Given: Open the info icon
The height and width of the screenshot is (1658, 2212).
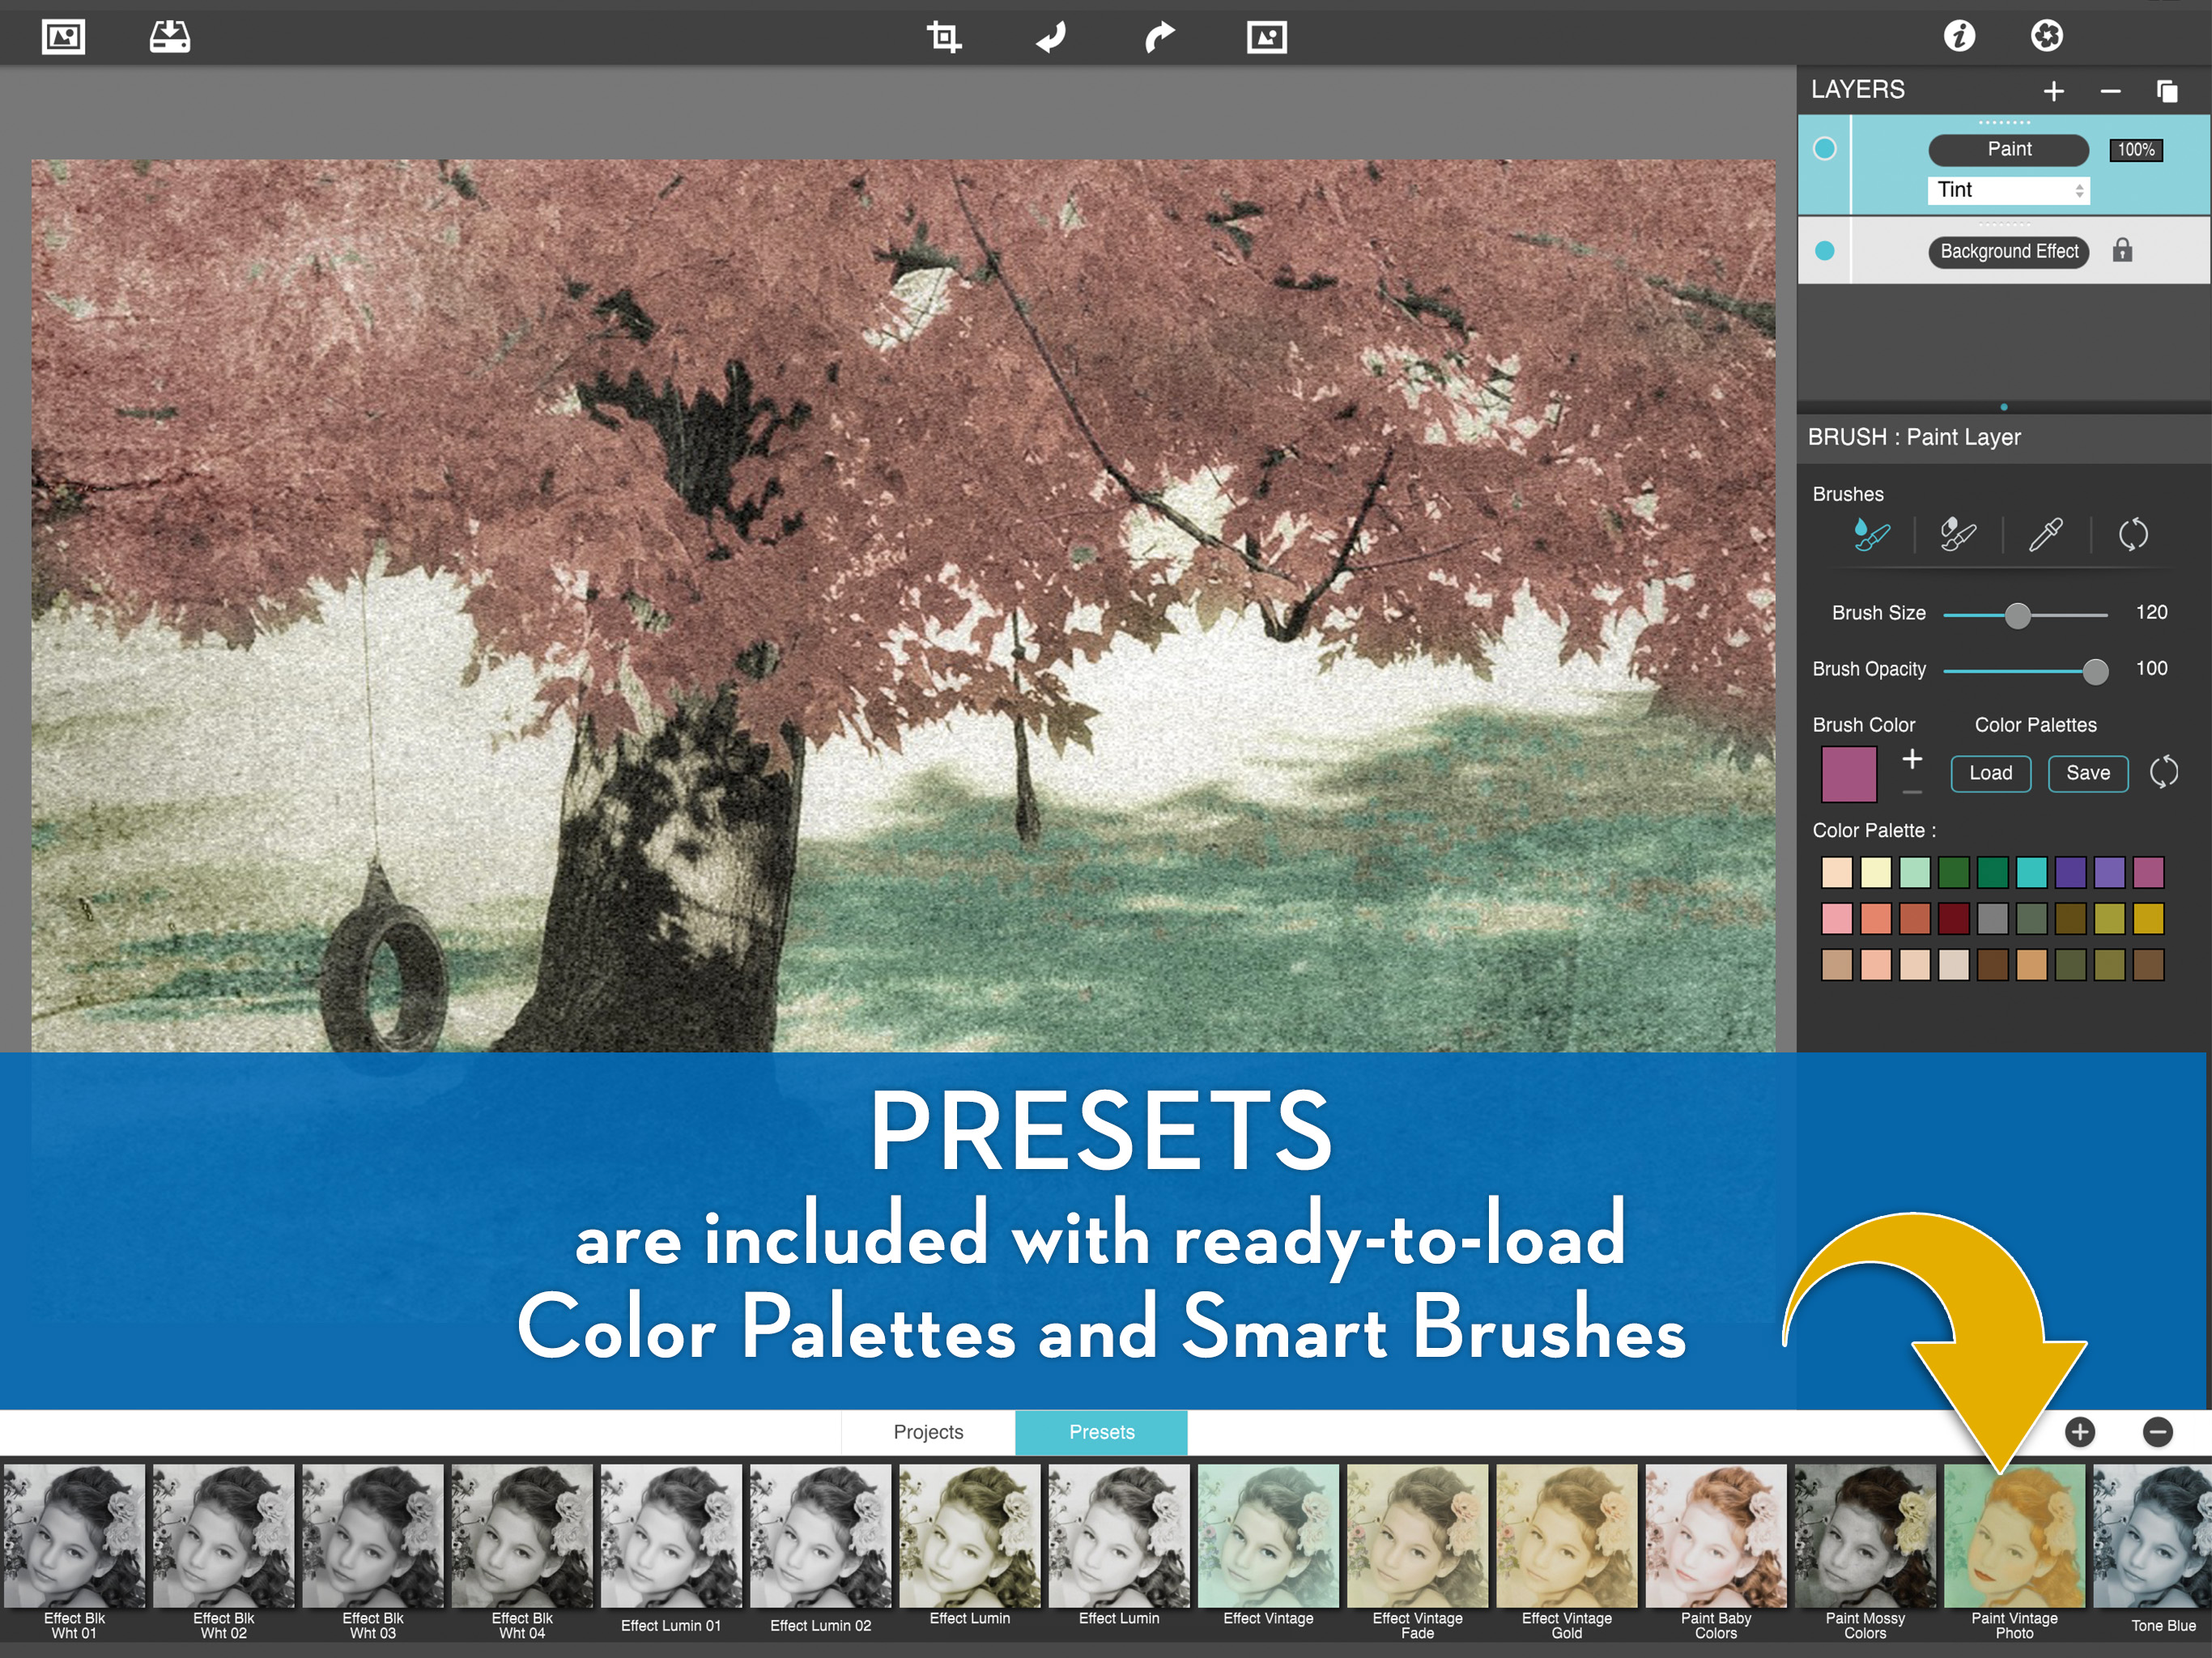Looking at the screenshot, I should coord(1958,36).
